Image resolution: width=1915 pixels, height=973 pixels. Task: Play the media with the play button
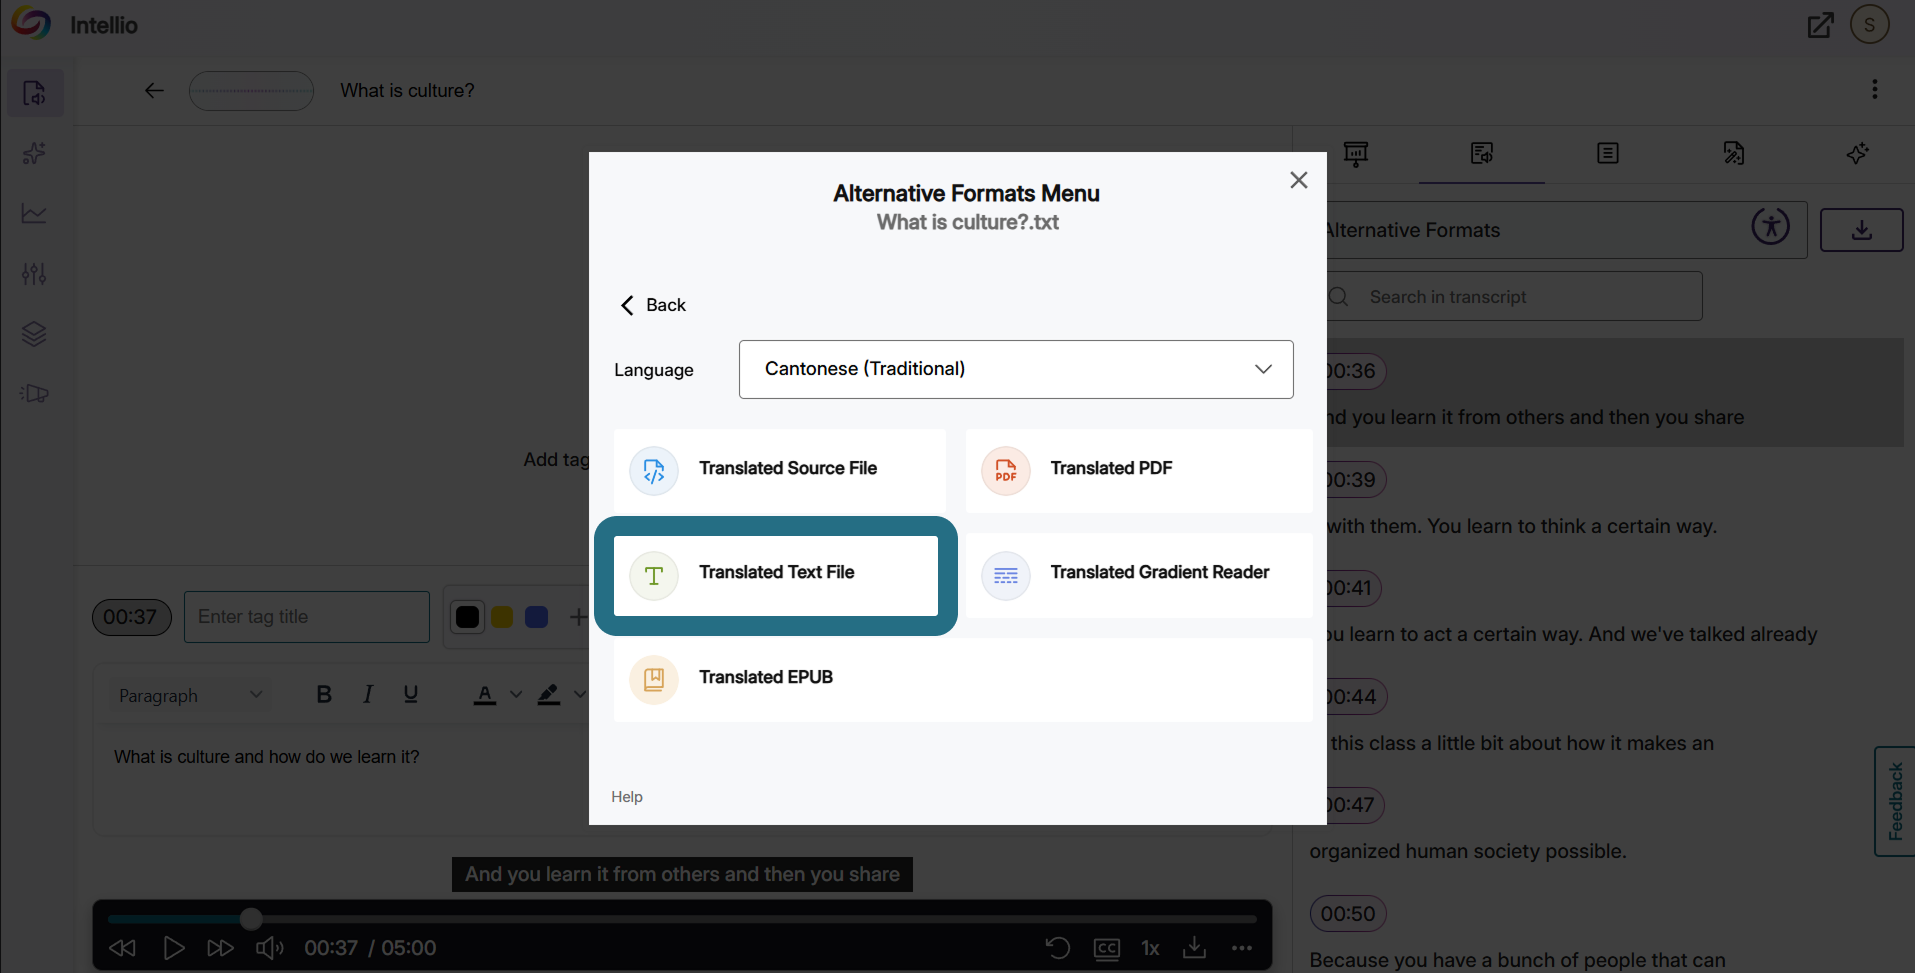[173, 948]
